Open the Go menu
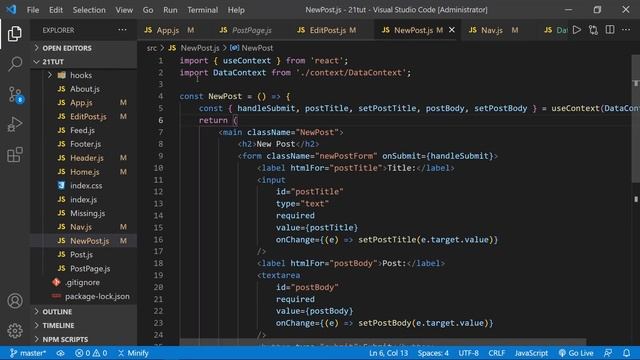The image size is (640, 360). pyautogui.click(x=148, y=10)
